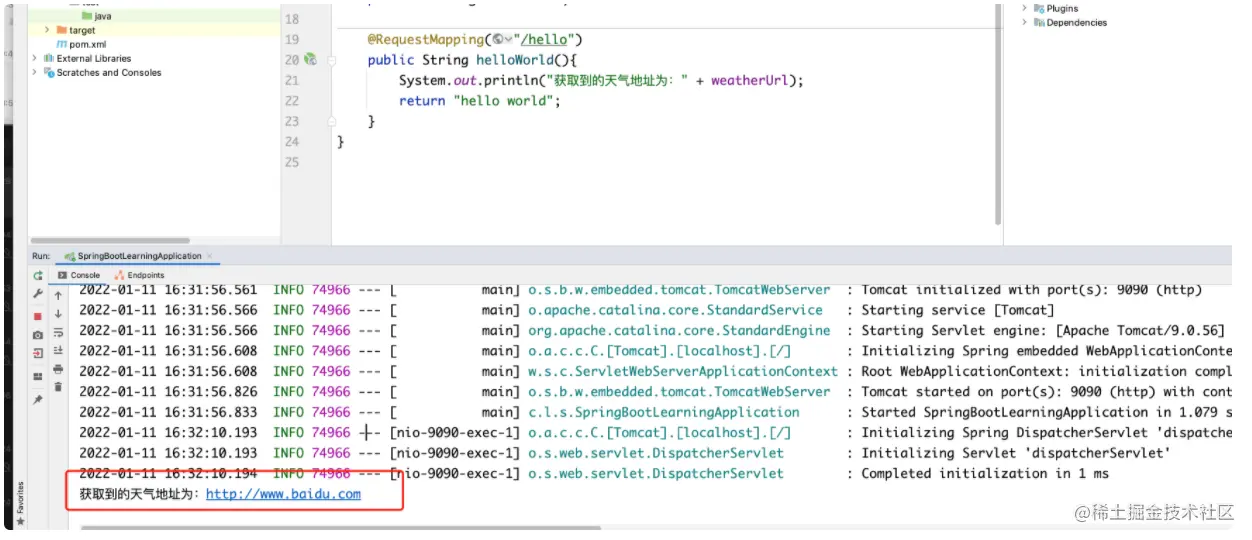Screen dimensions: 1252x540
Task: Expand the Plugins node in the Maven panel
Action: click(x=1025, y=8)
